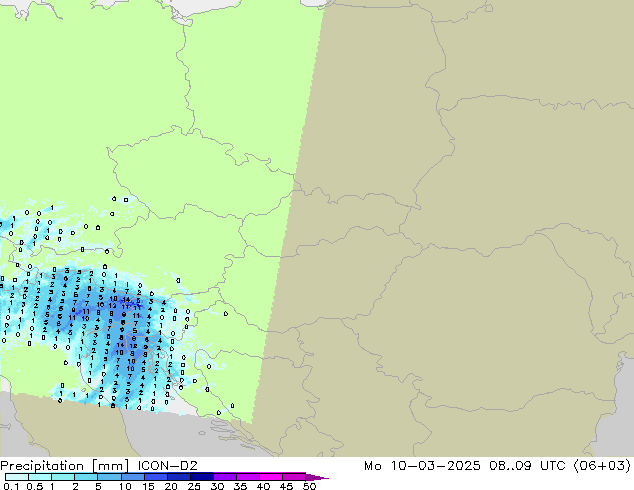The image size is (634, 490).
Task: Click the 35–40 mm legend swatch
Action: [247, 477]
